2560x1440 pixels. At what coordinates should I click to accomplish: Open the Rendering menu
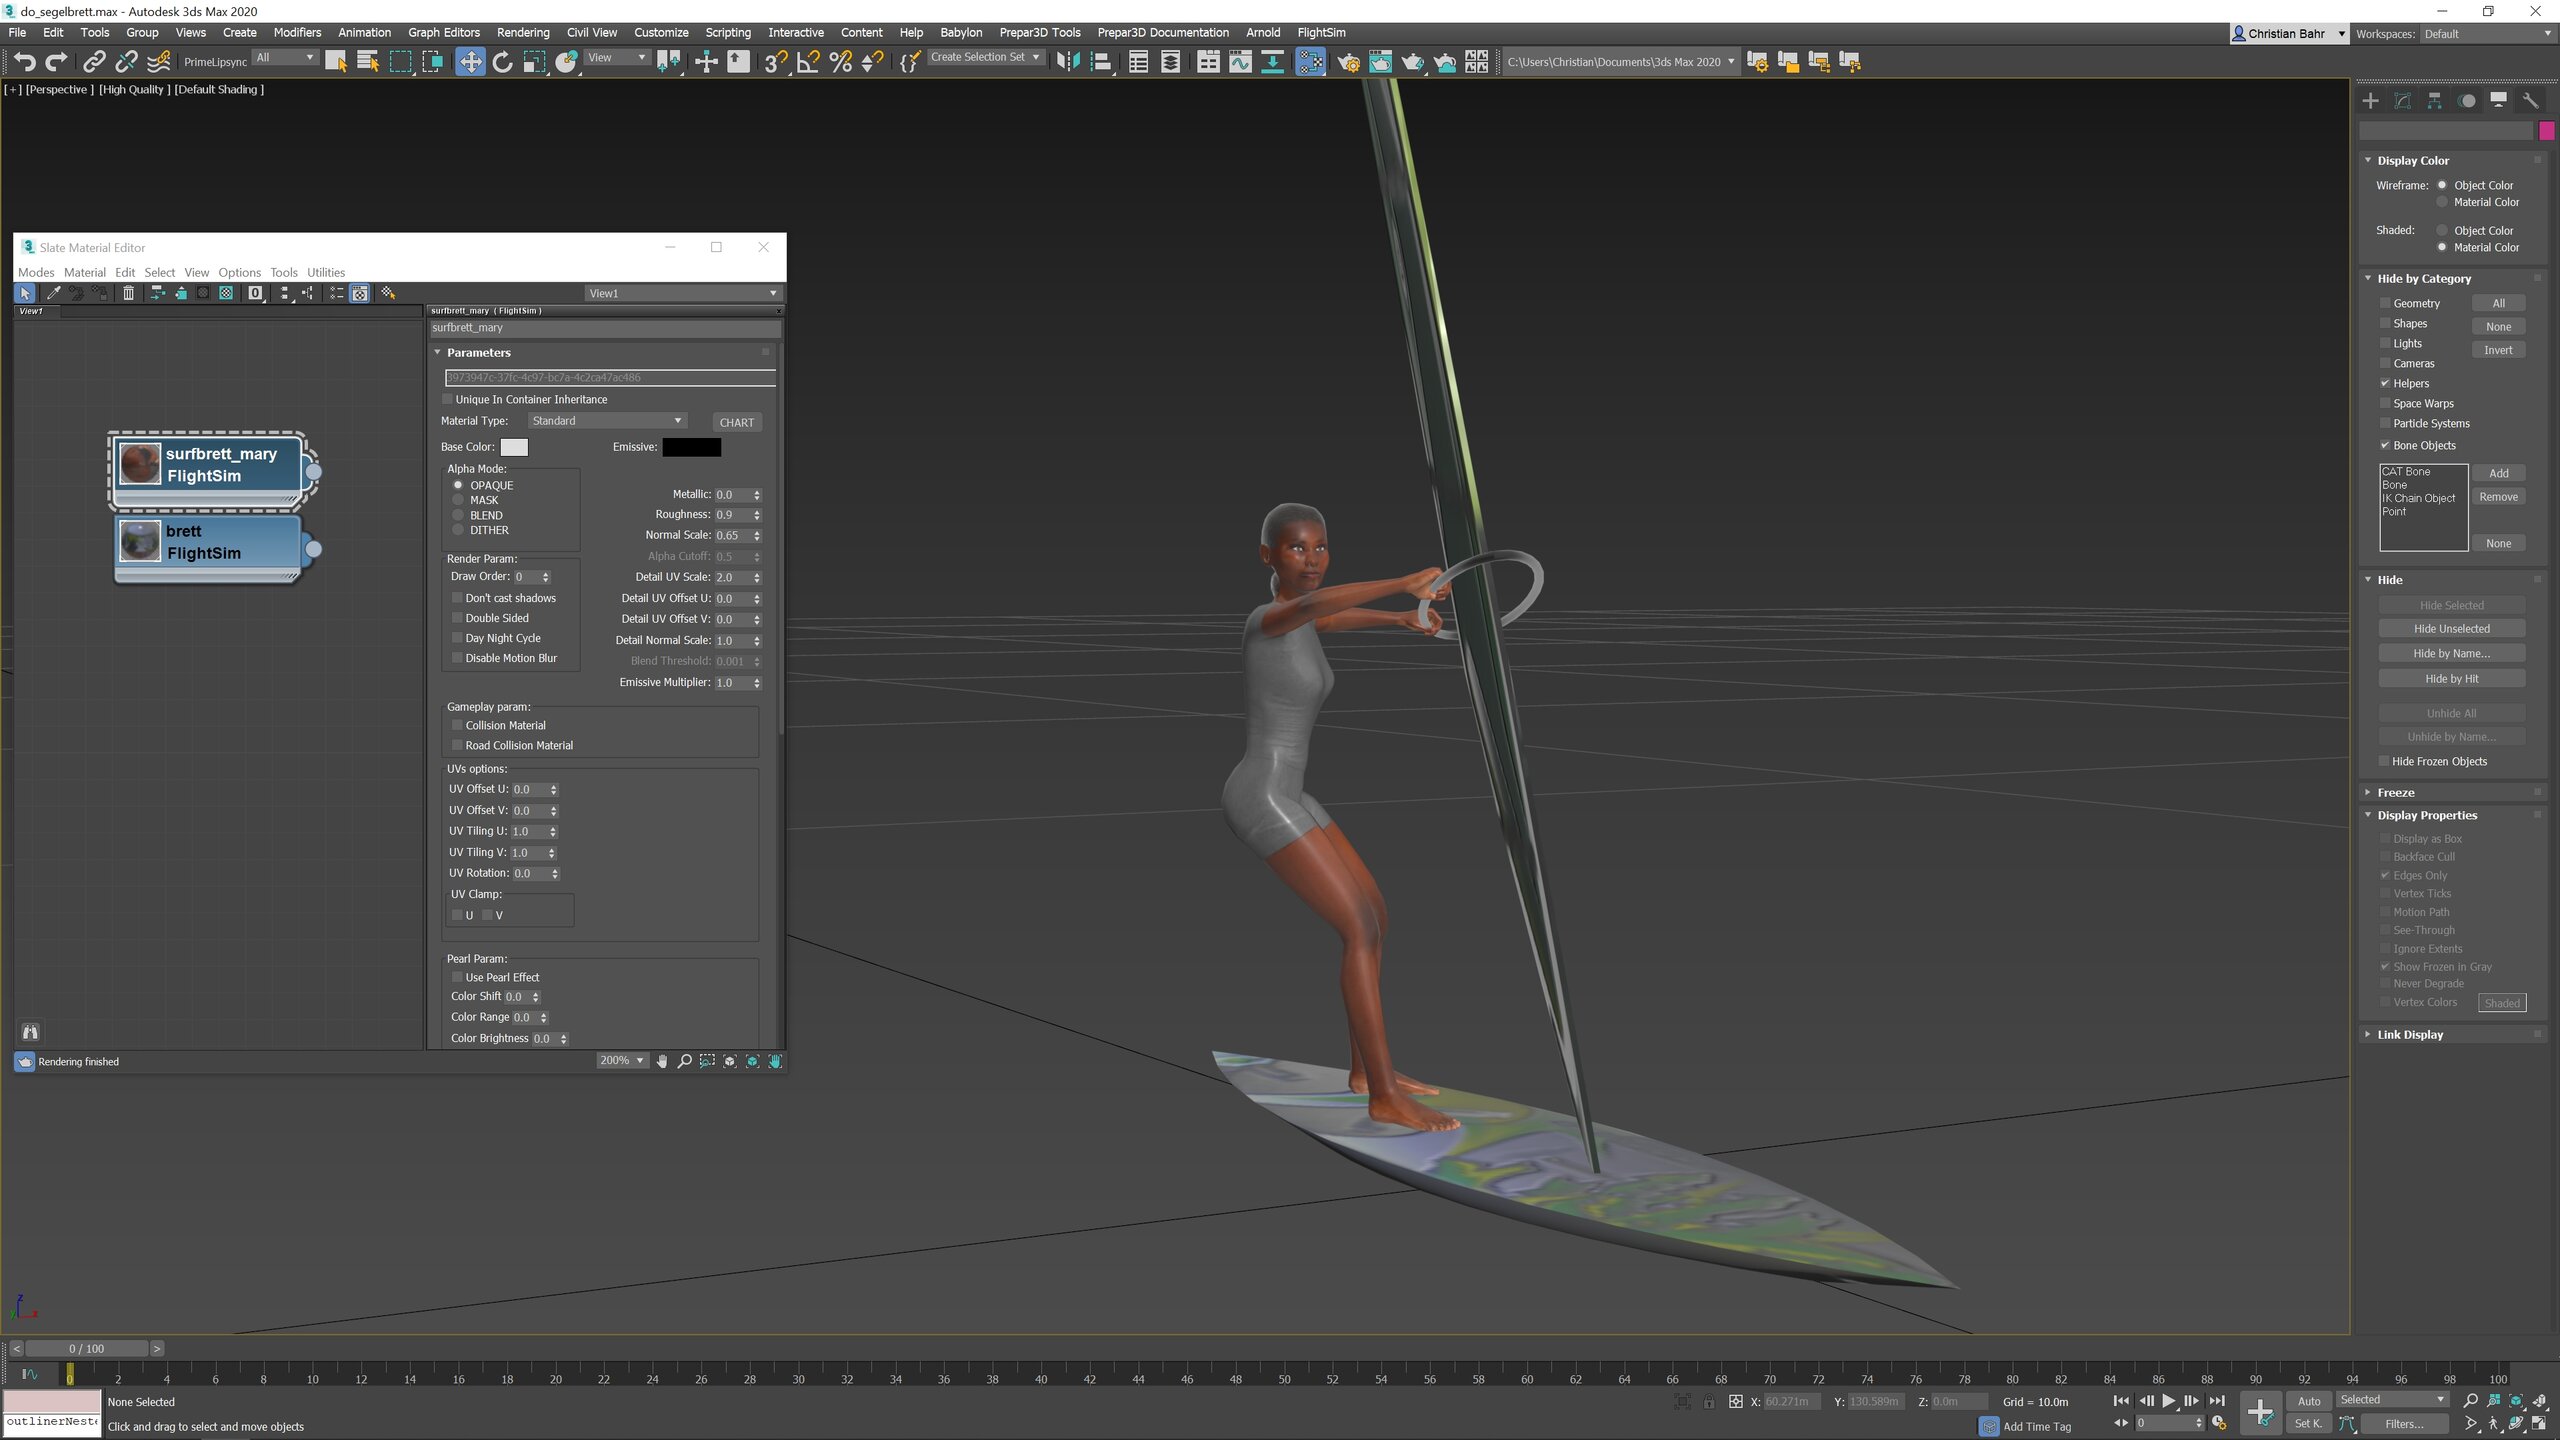coord(523,32)
